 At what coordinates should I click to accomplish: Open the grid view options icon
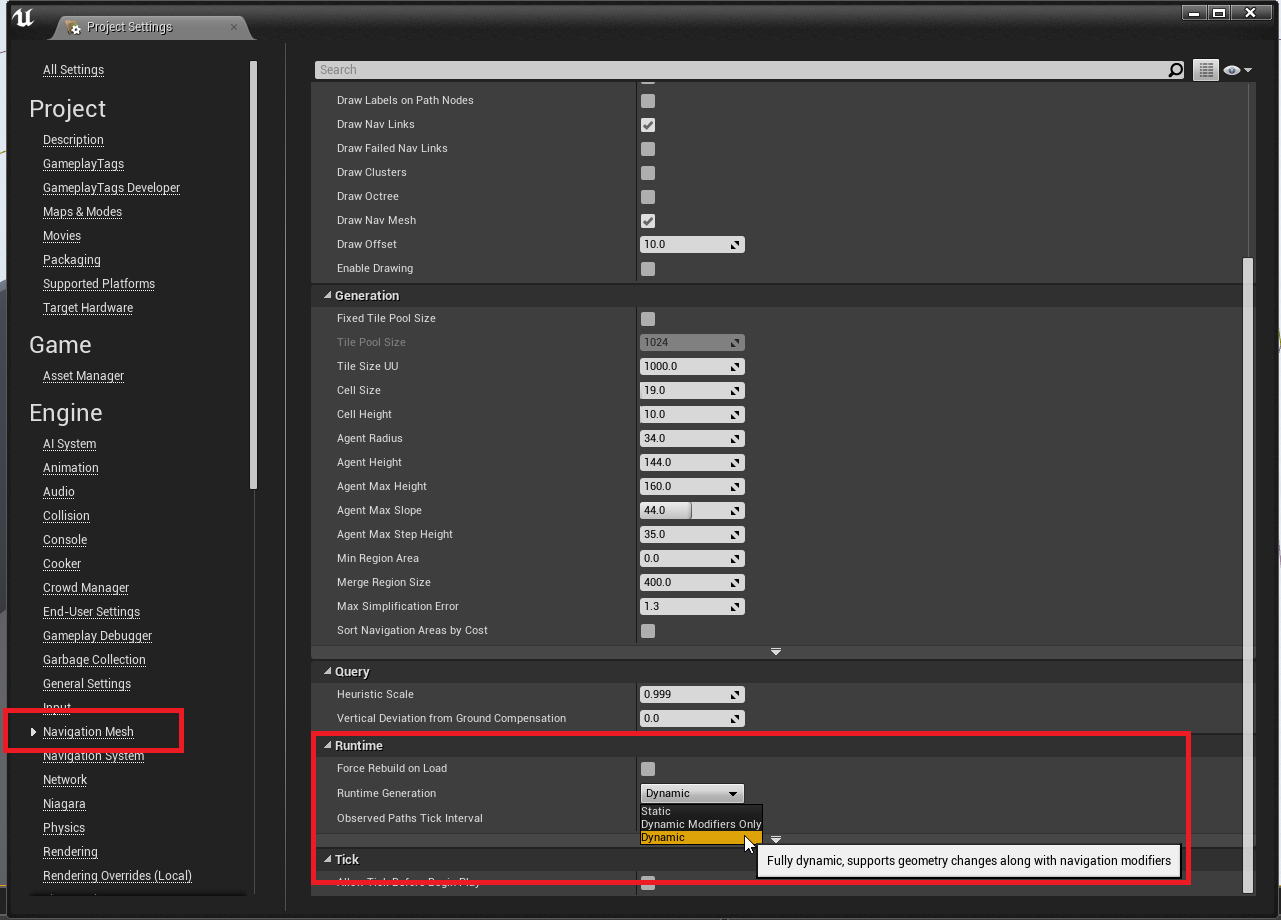[1206, 70]
